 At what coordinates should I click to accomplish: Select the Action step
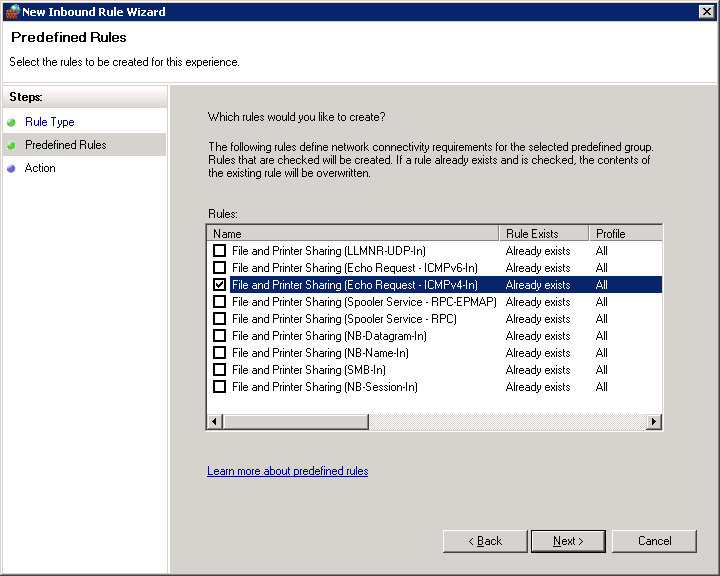[40, 168]
